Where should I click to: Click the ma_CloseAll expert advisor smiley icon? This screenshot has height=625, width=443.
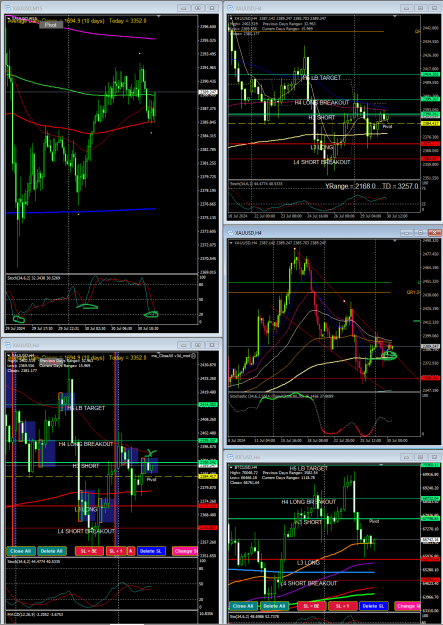(194, 356)
